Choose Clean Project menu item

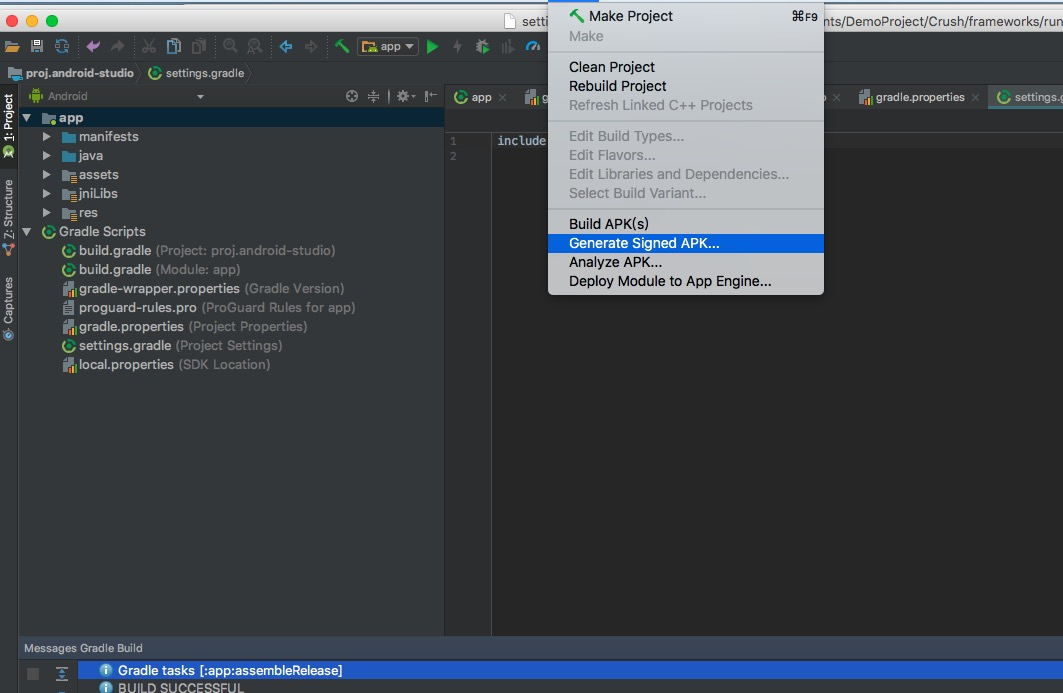coord(685,67)
